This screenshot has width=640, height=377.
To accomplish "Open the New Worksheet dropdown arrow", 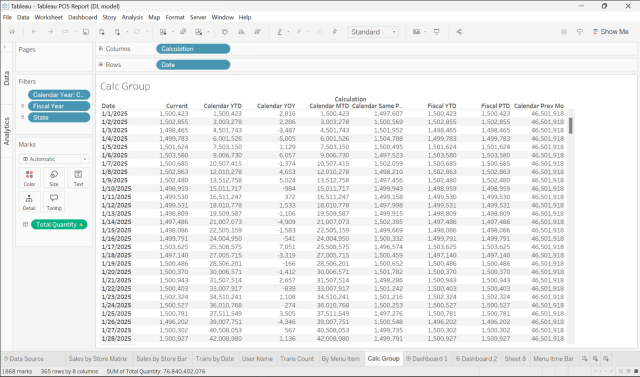I will 172,32.
